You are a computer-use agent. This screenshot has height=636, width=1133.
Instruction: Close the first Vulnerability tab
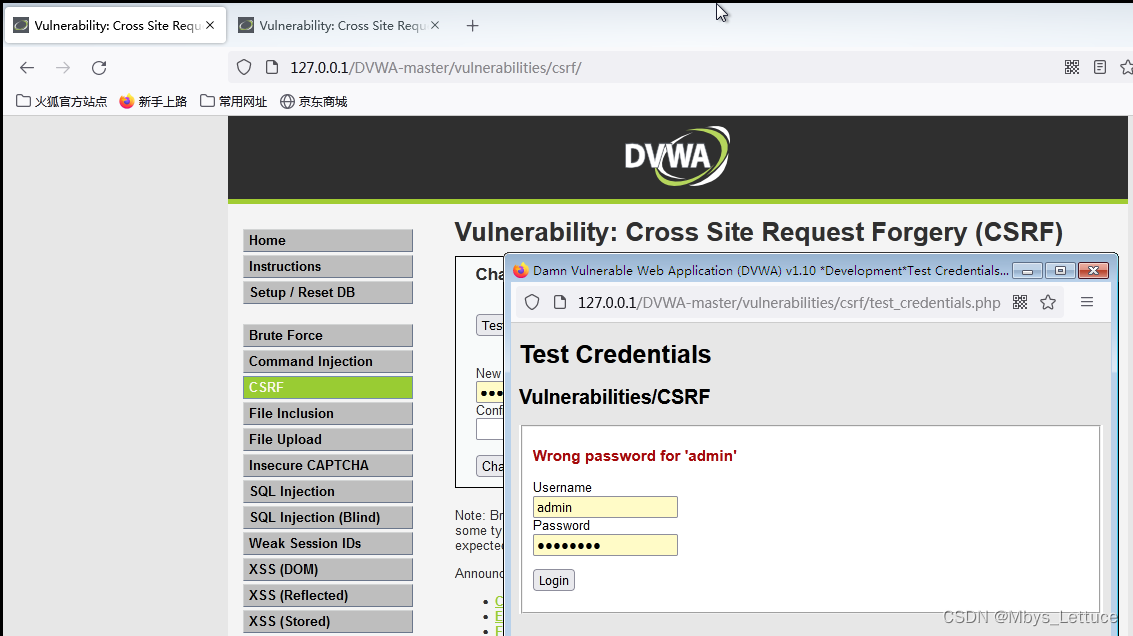pos(210,25)
